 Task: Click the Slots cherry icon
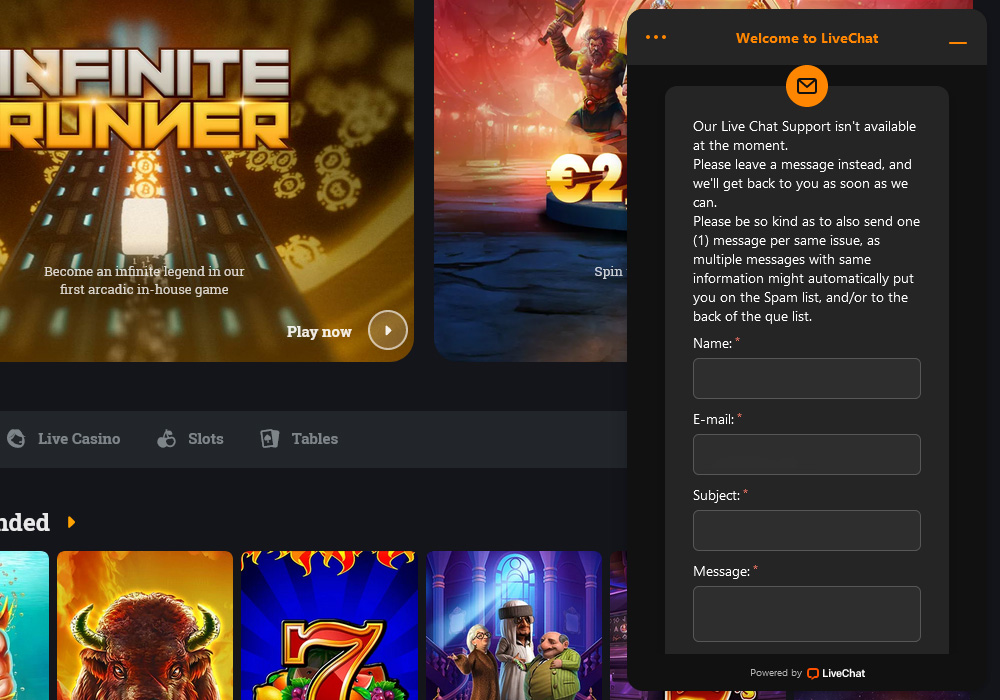[x=166, y=439]
